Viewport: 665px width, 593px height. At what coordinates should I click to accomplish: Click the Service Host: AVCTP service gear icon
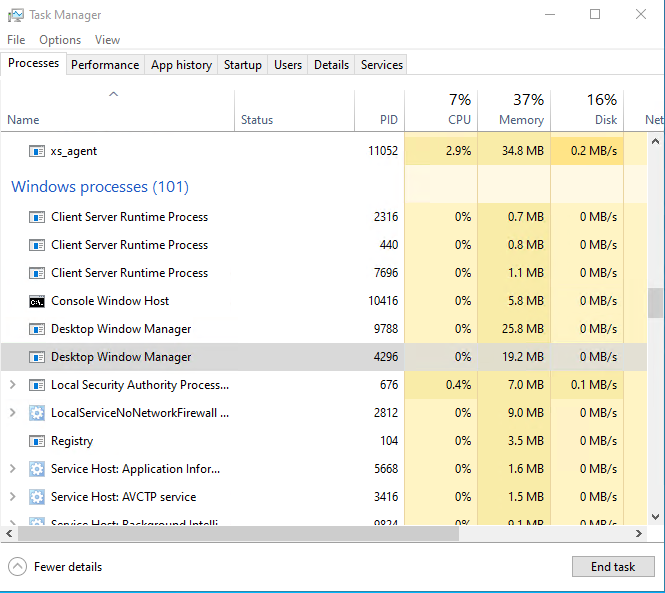tap(37, 497)
